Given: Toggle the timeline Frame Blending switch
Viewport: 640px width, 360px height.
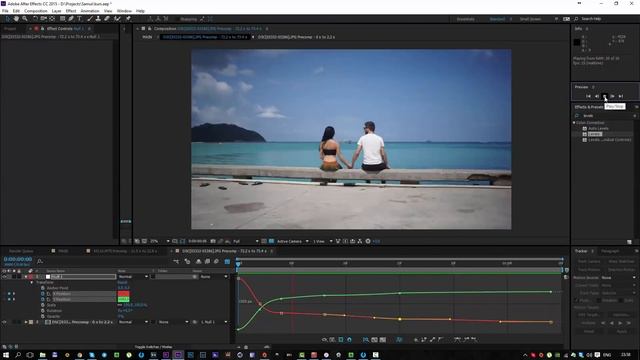Looking at the screenshot, I should [207, 261].
